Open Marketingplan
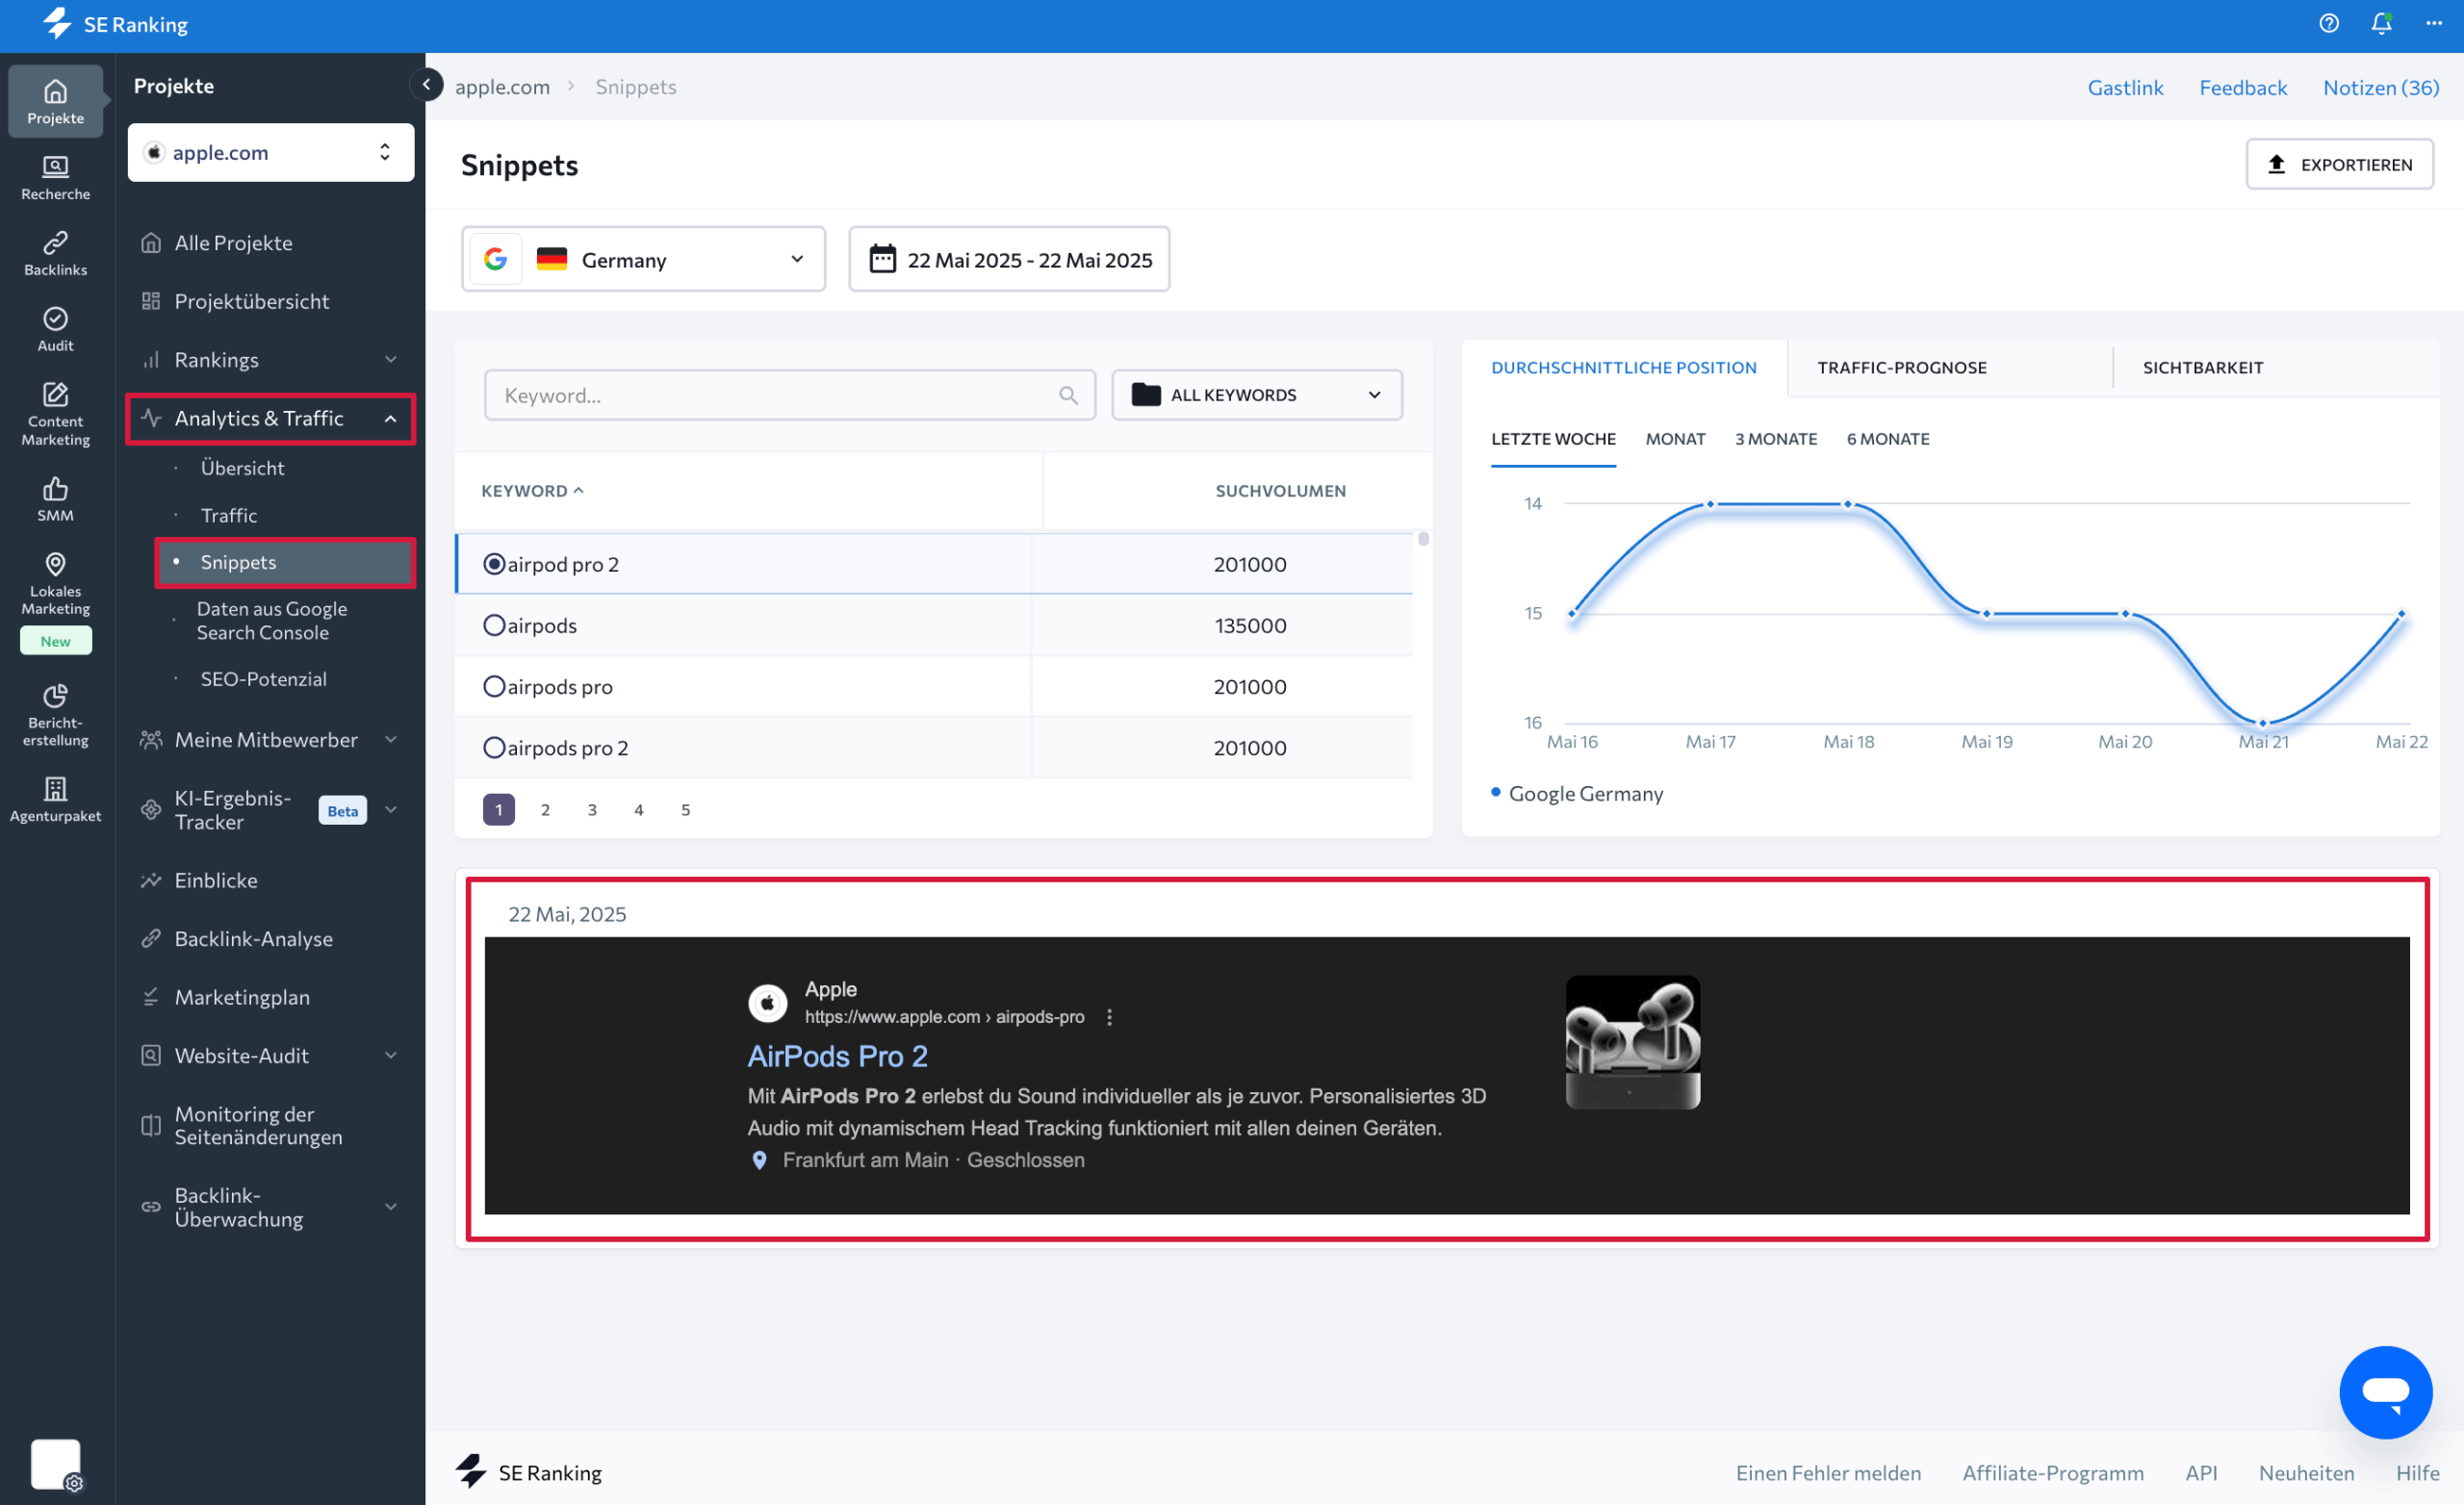 click(x=242, y=997)
